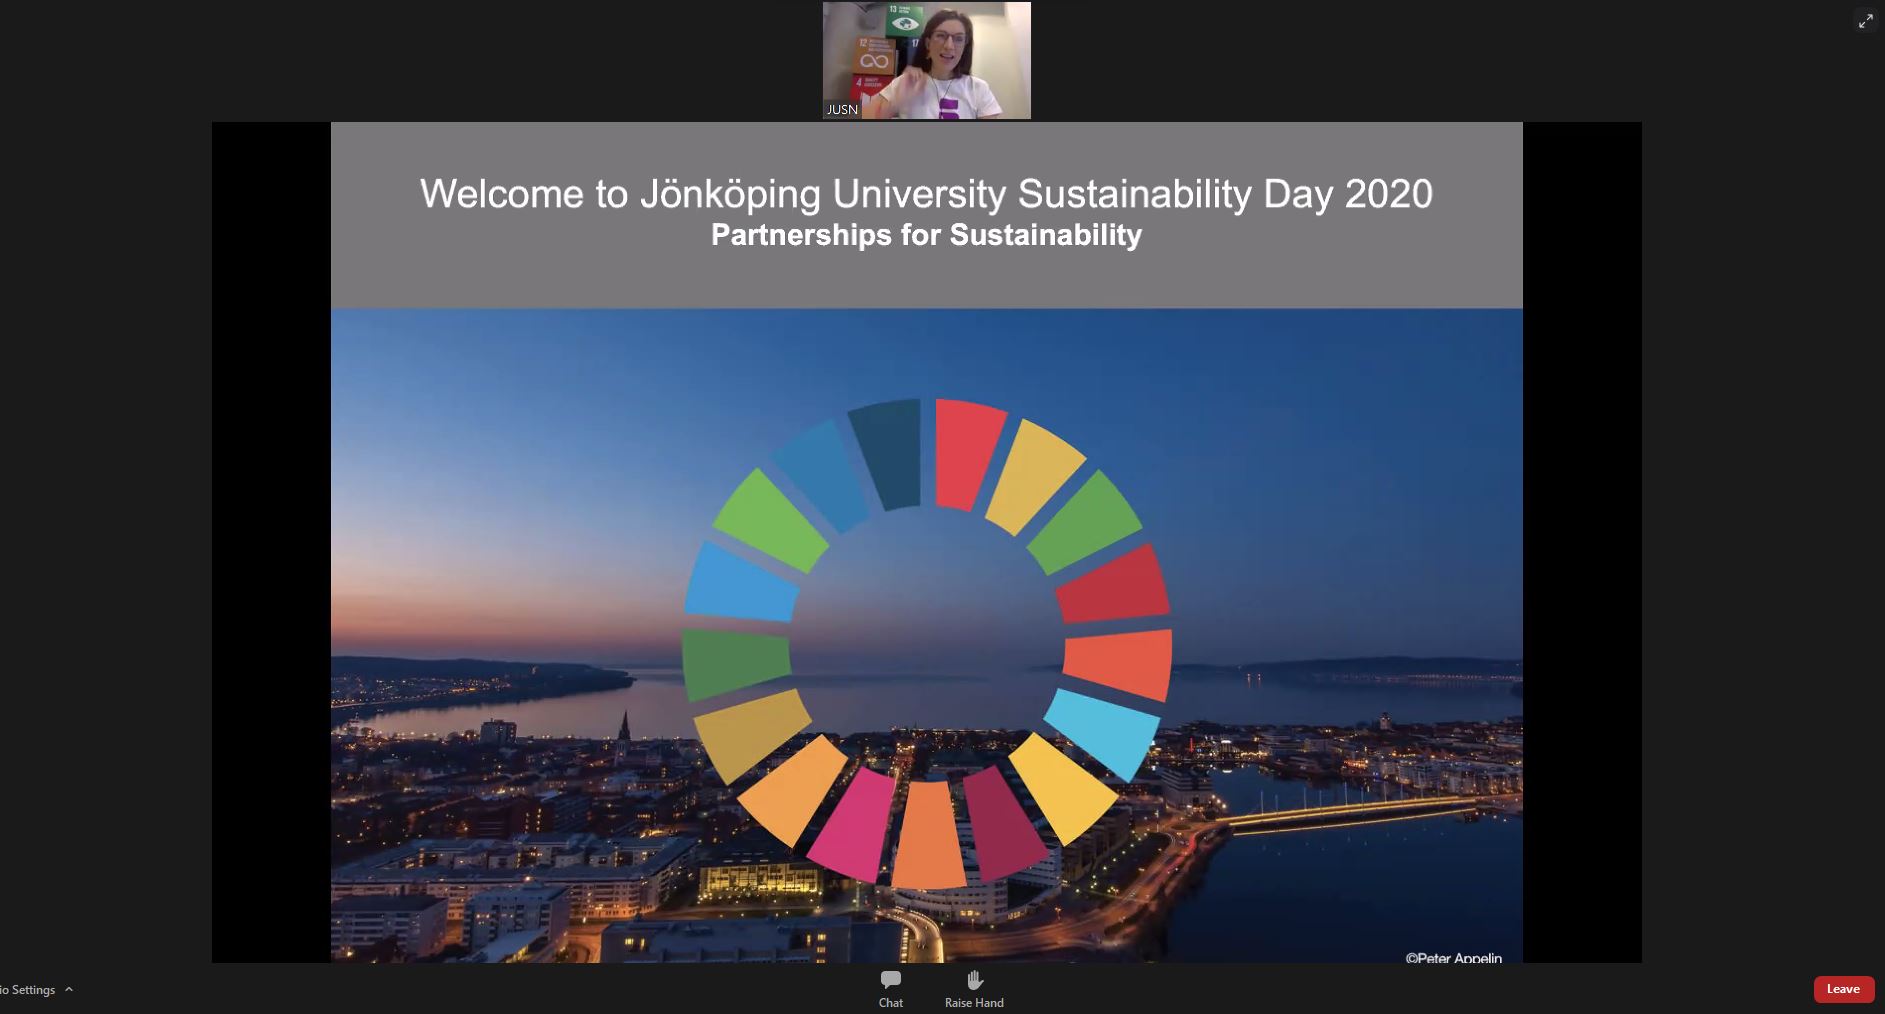Open Audio Settings label
Screen dimensions: 1885x1014
tap(28, 989)
